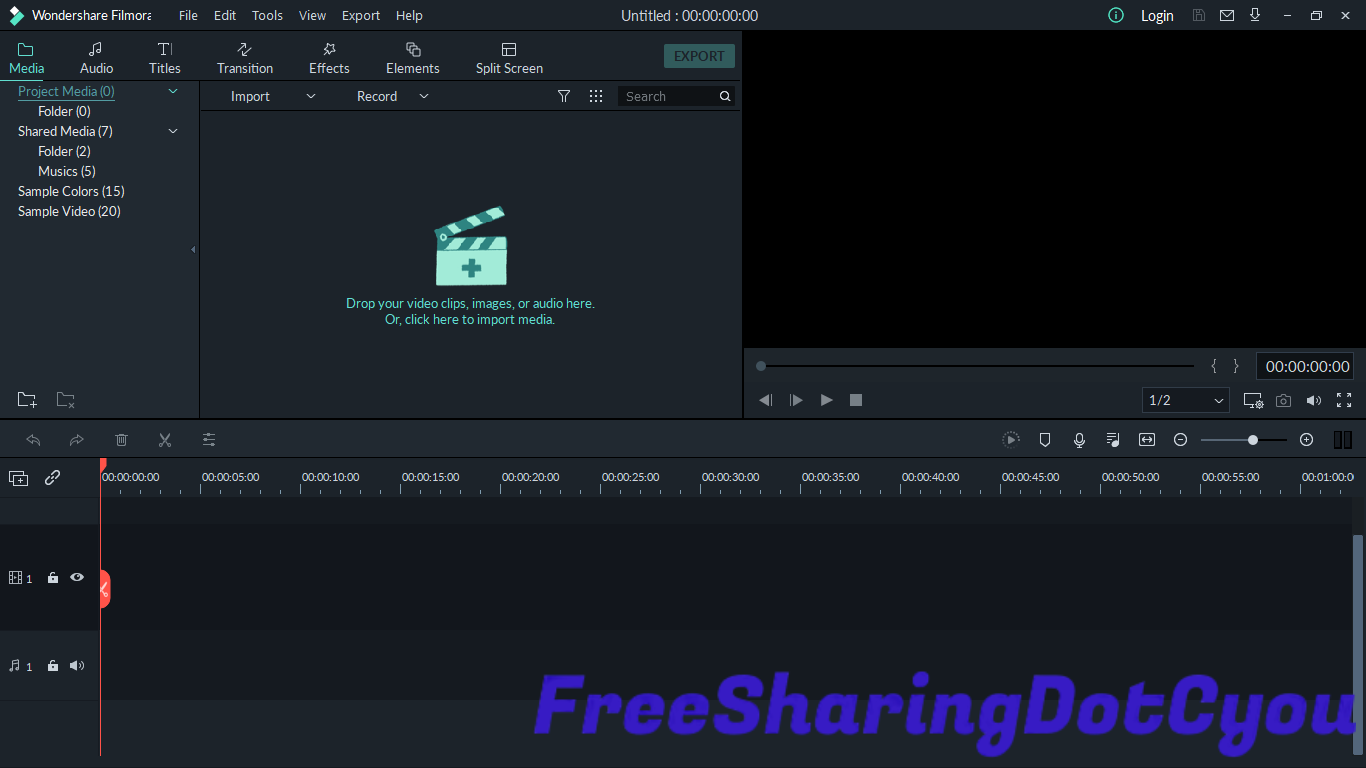Click the microphone voiceover record icon
This screenshot has width=1366, height=768.
1079,440
